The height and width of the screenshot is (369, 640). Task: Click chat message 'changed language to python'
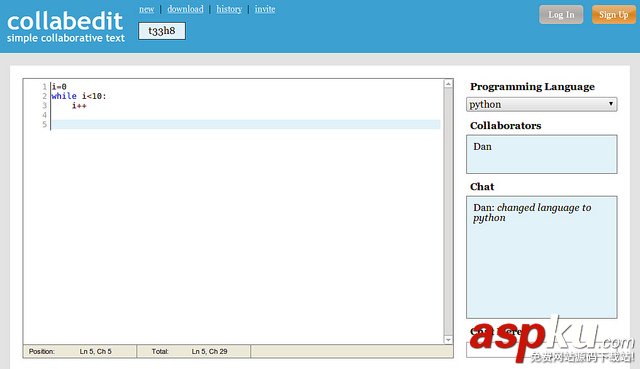point(532,213)
